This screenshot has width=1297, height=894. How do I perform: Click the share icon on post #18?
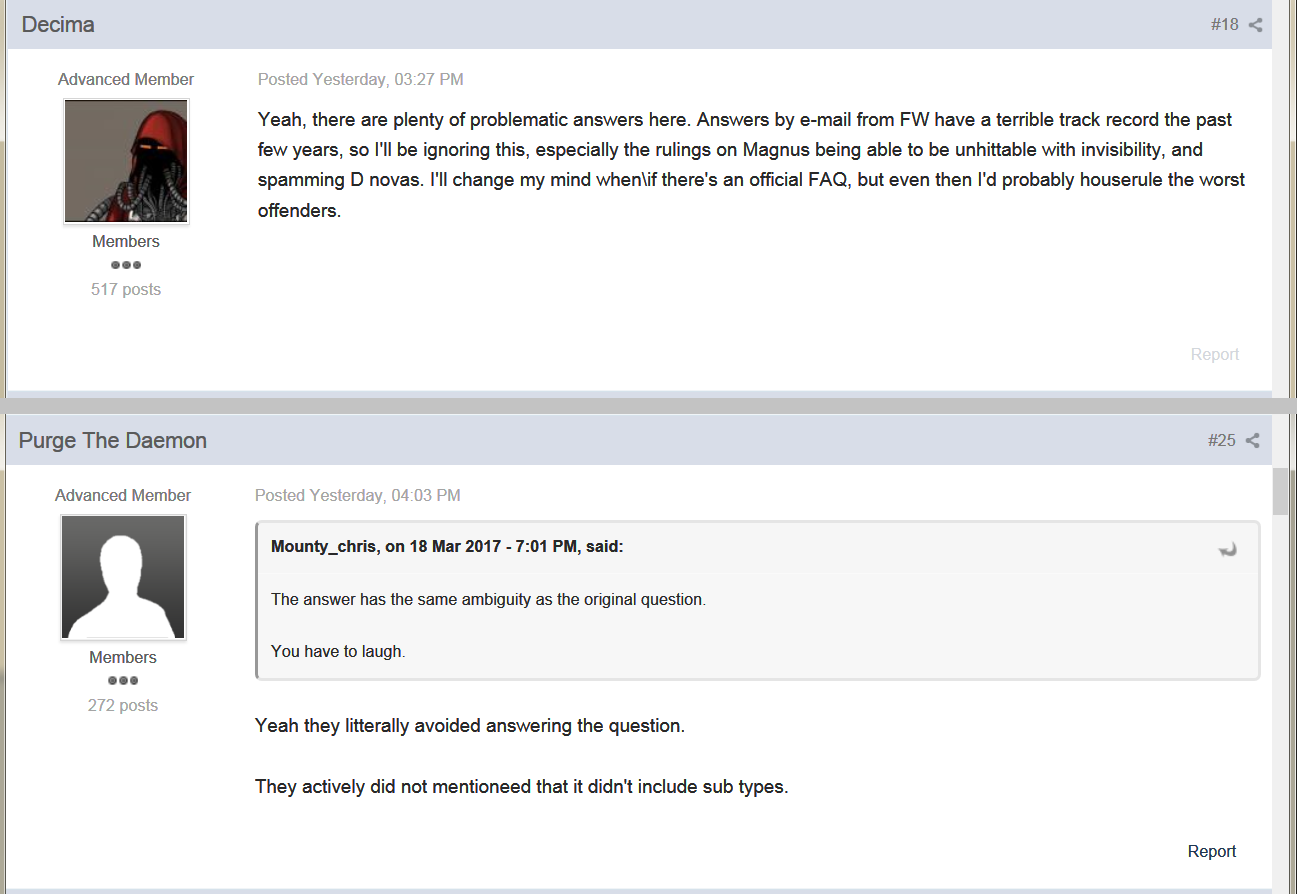point(1255,25)
